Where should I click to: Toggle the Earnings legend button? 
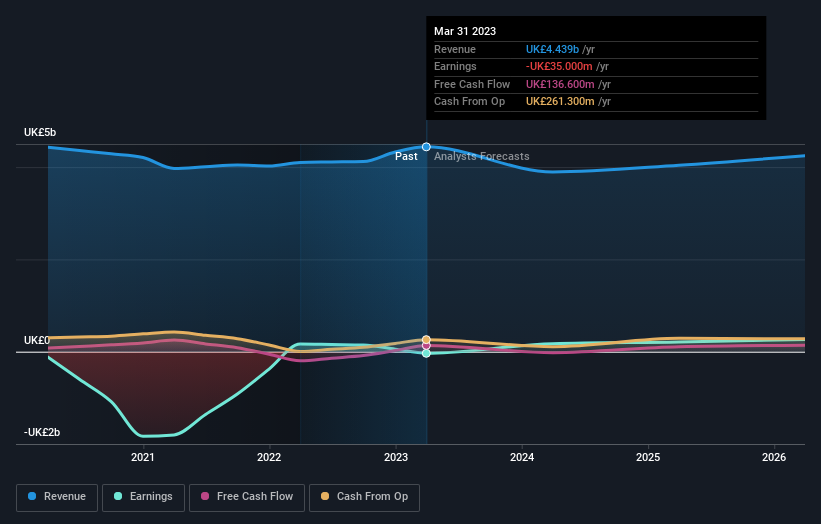143,497
